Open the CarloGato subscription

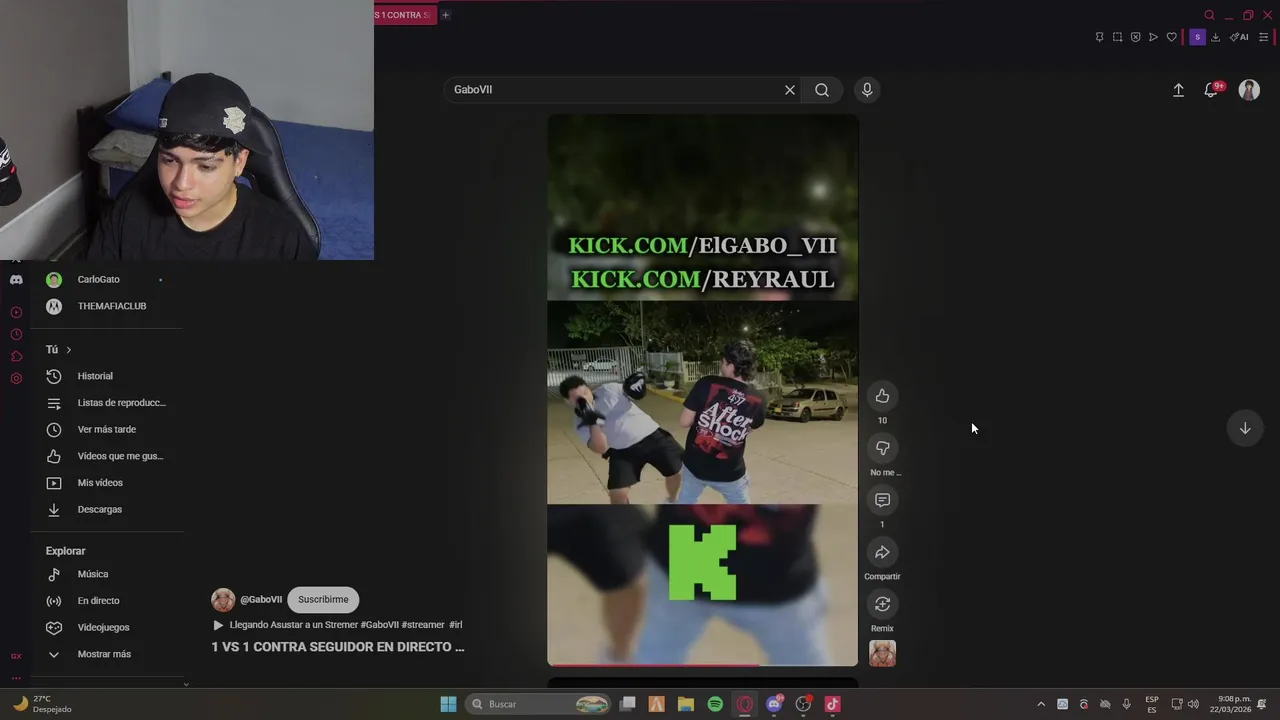(x=98, y=279)
